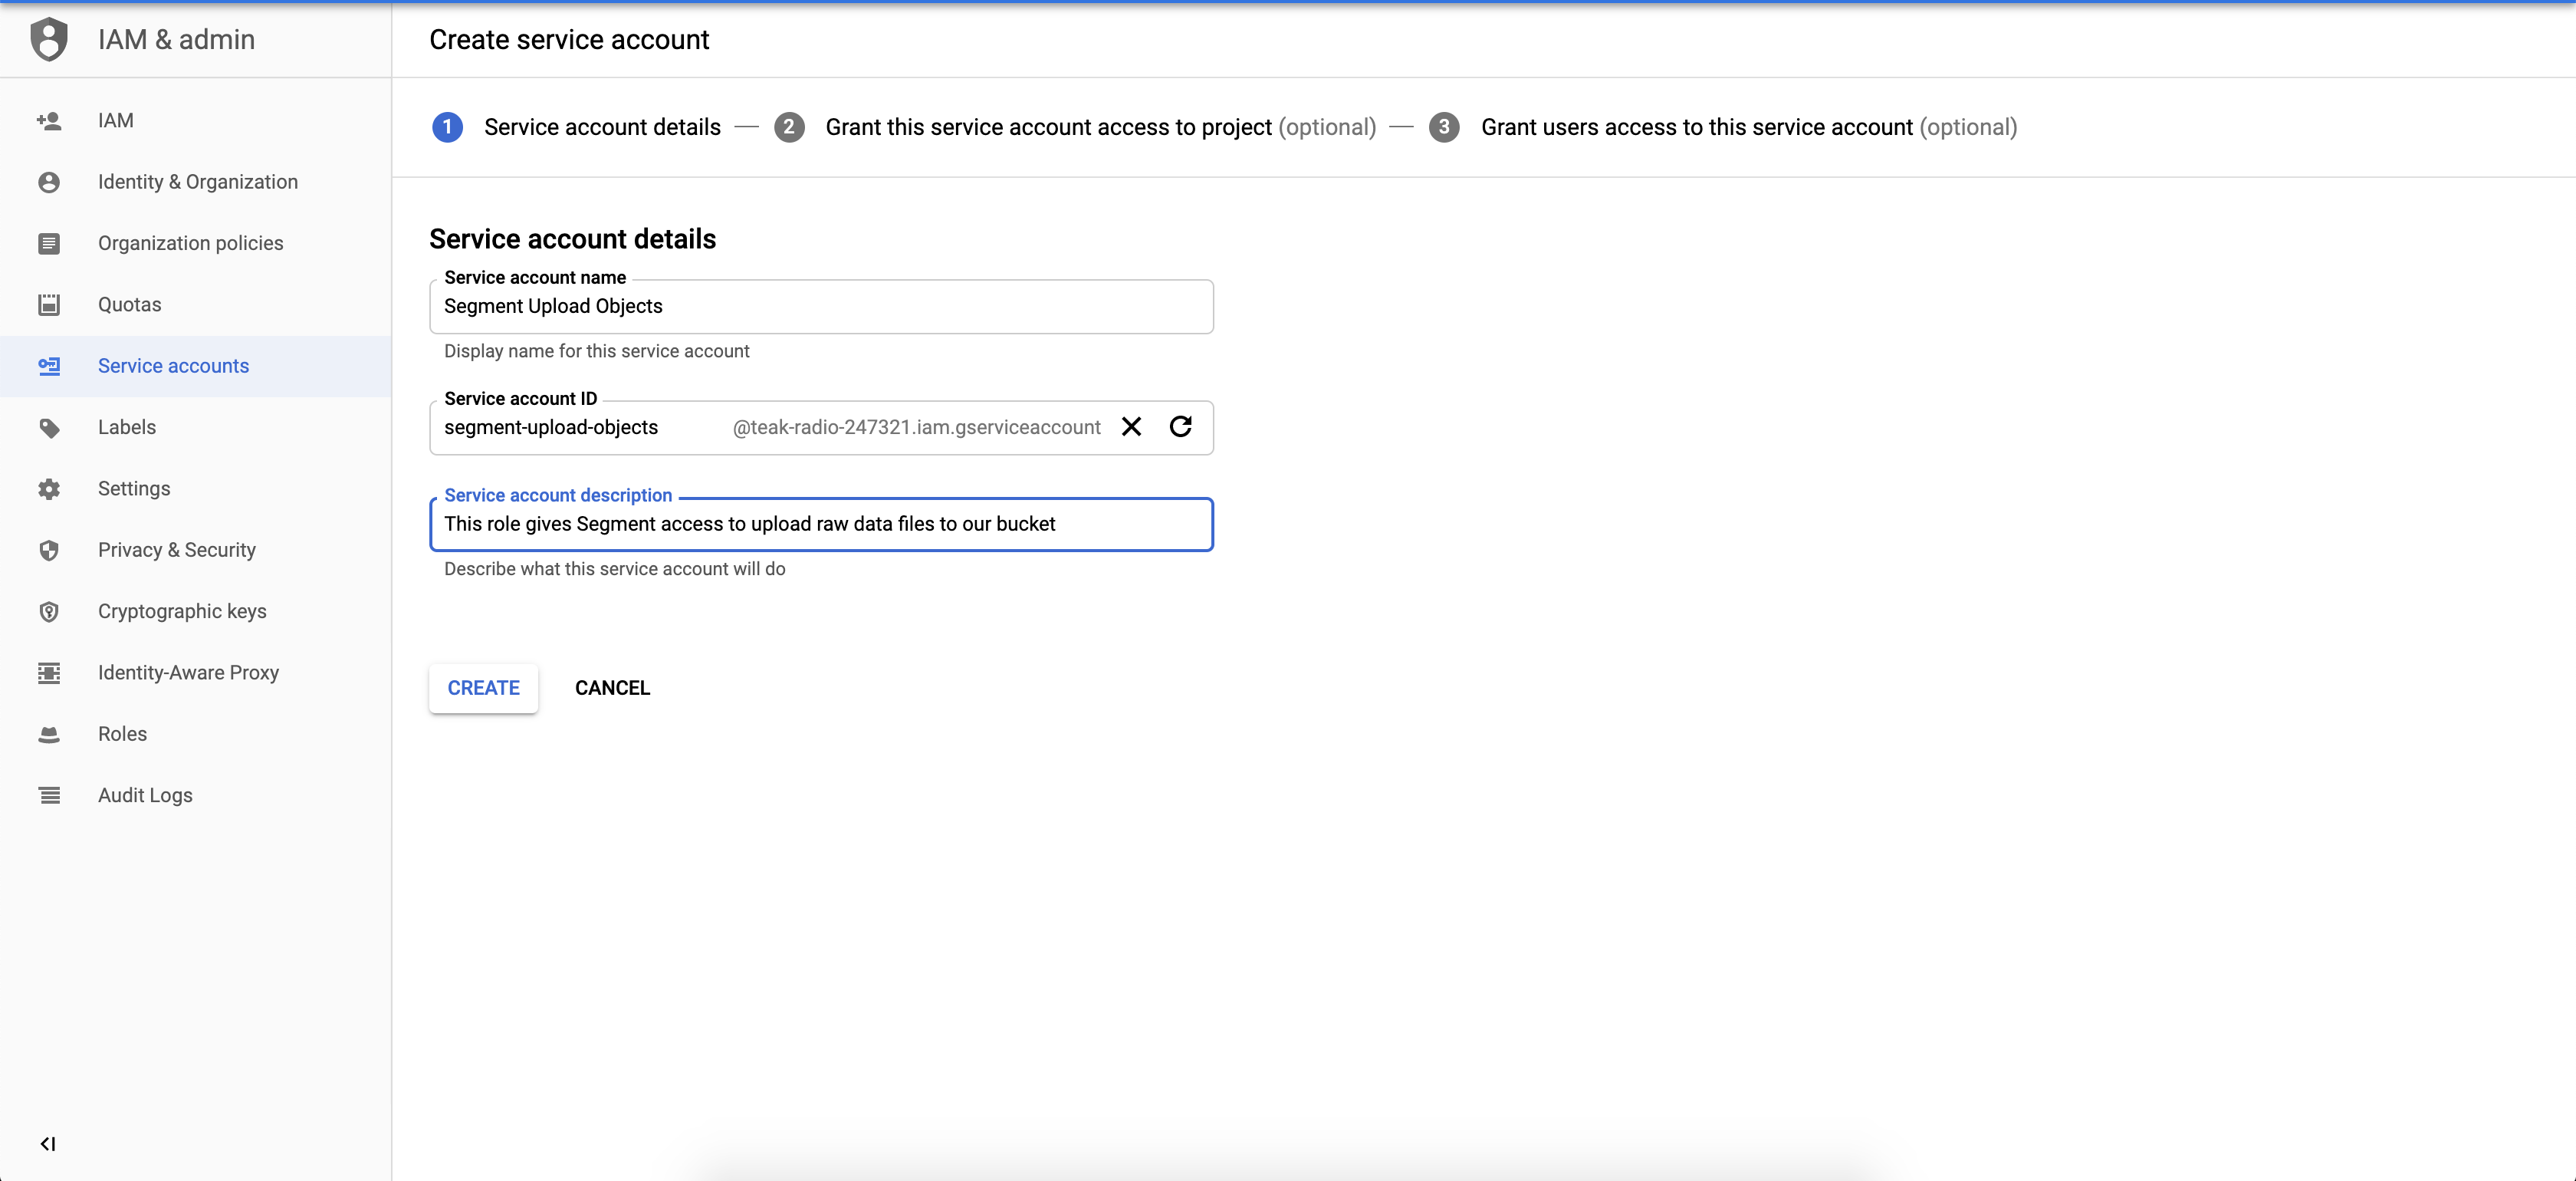Click the Settings gear icon

[x=49, y=488]
